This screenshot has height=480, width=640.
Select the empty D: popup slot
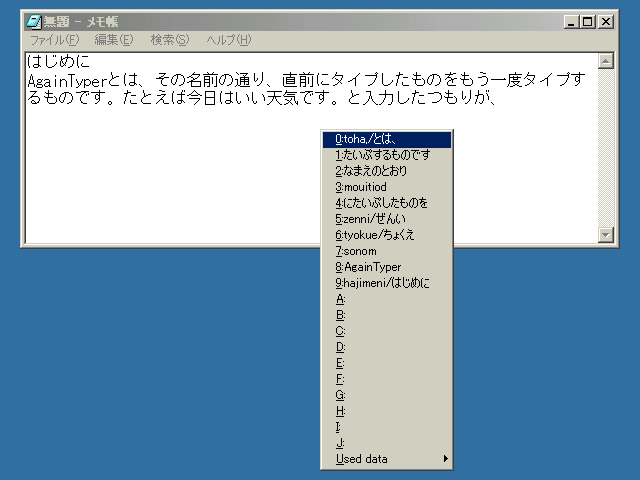(x=387, y=347)
